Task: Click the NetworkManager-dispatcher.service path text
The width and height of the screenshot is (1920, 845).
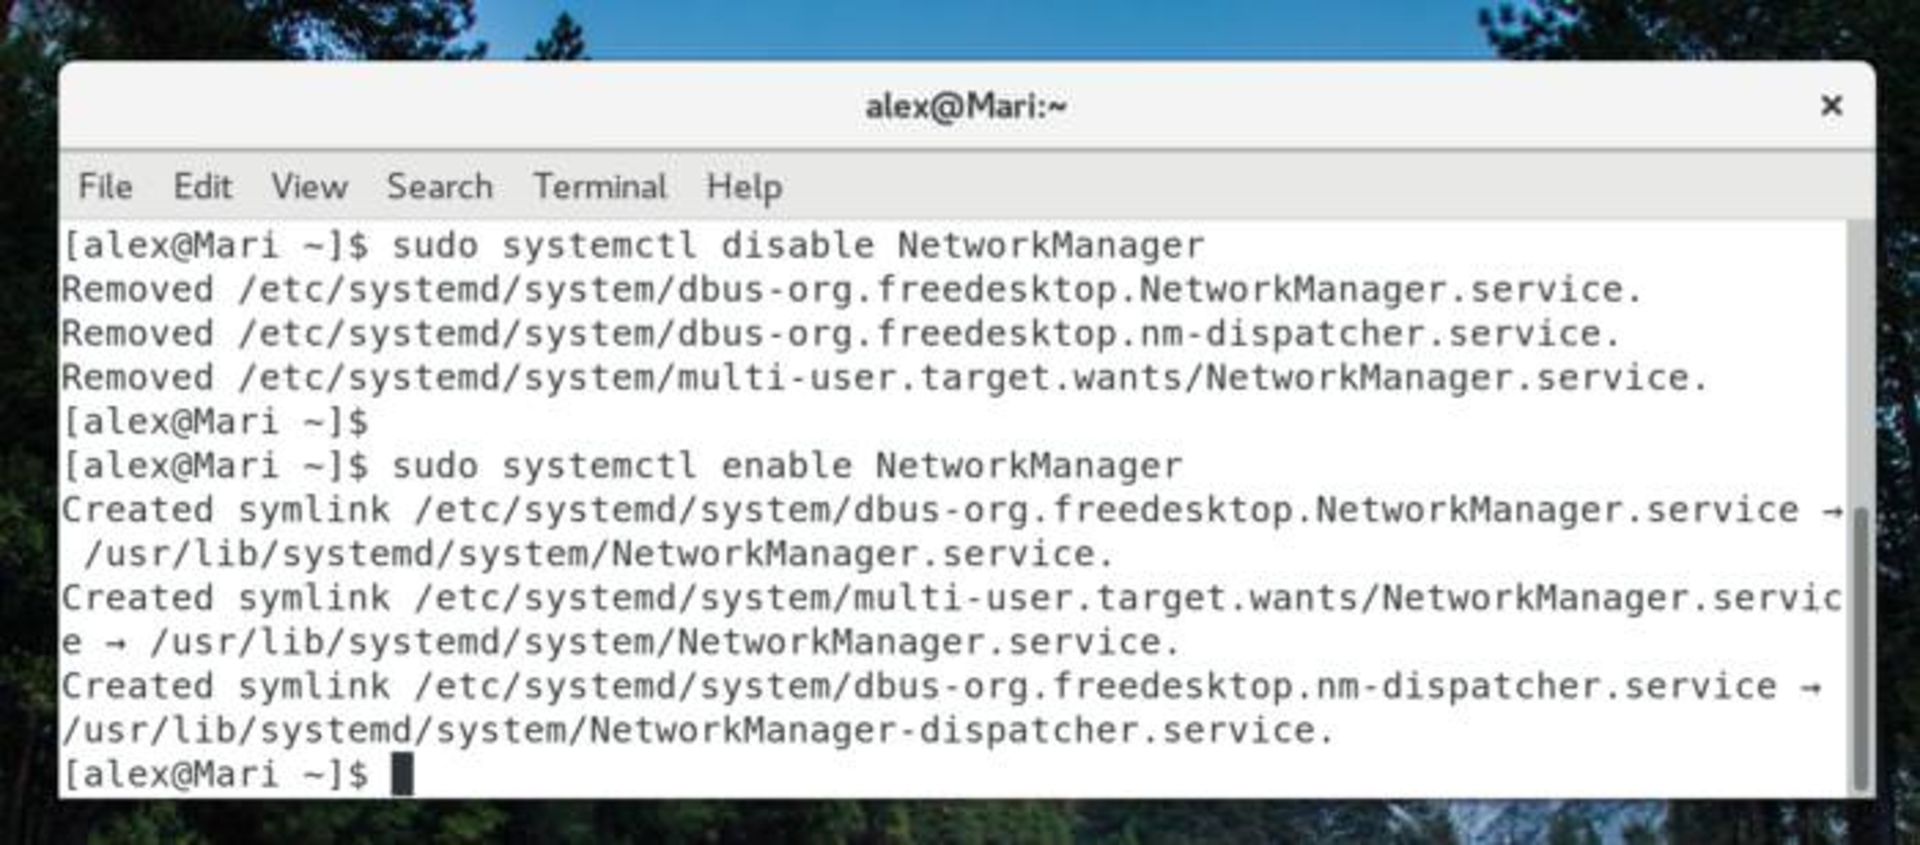Action: click(x=700, y=729)
